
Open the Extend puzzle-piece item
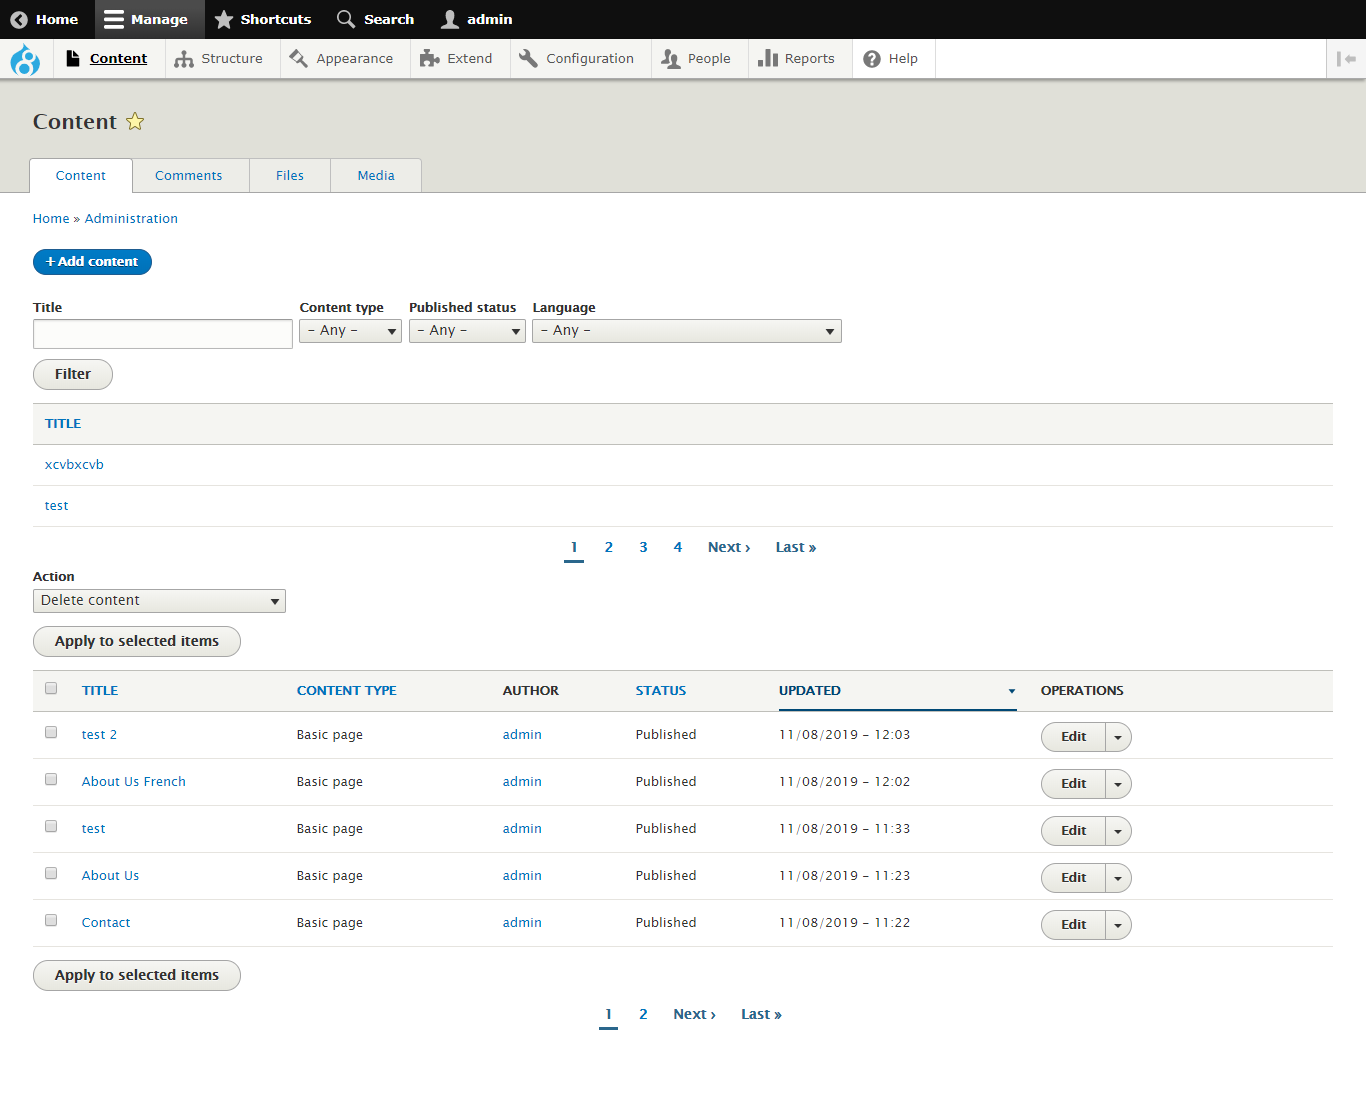click(x=456, y=59)
